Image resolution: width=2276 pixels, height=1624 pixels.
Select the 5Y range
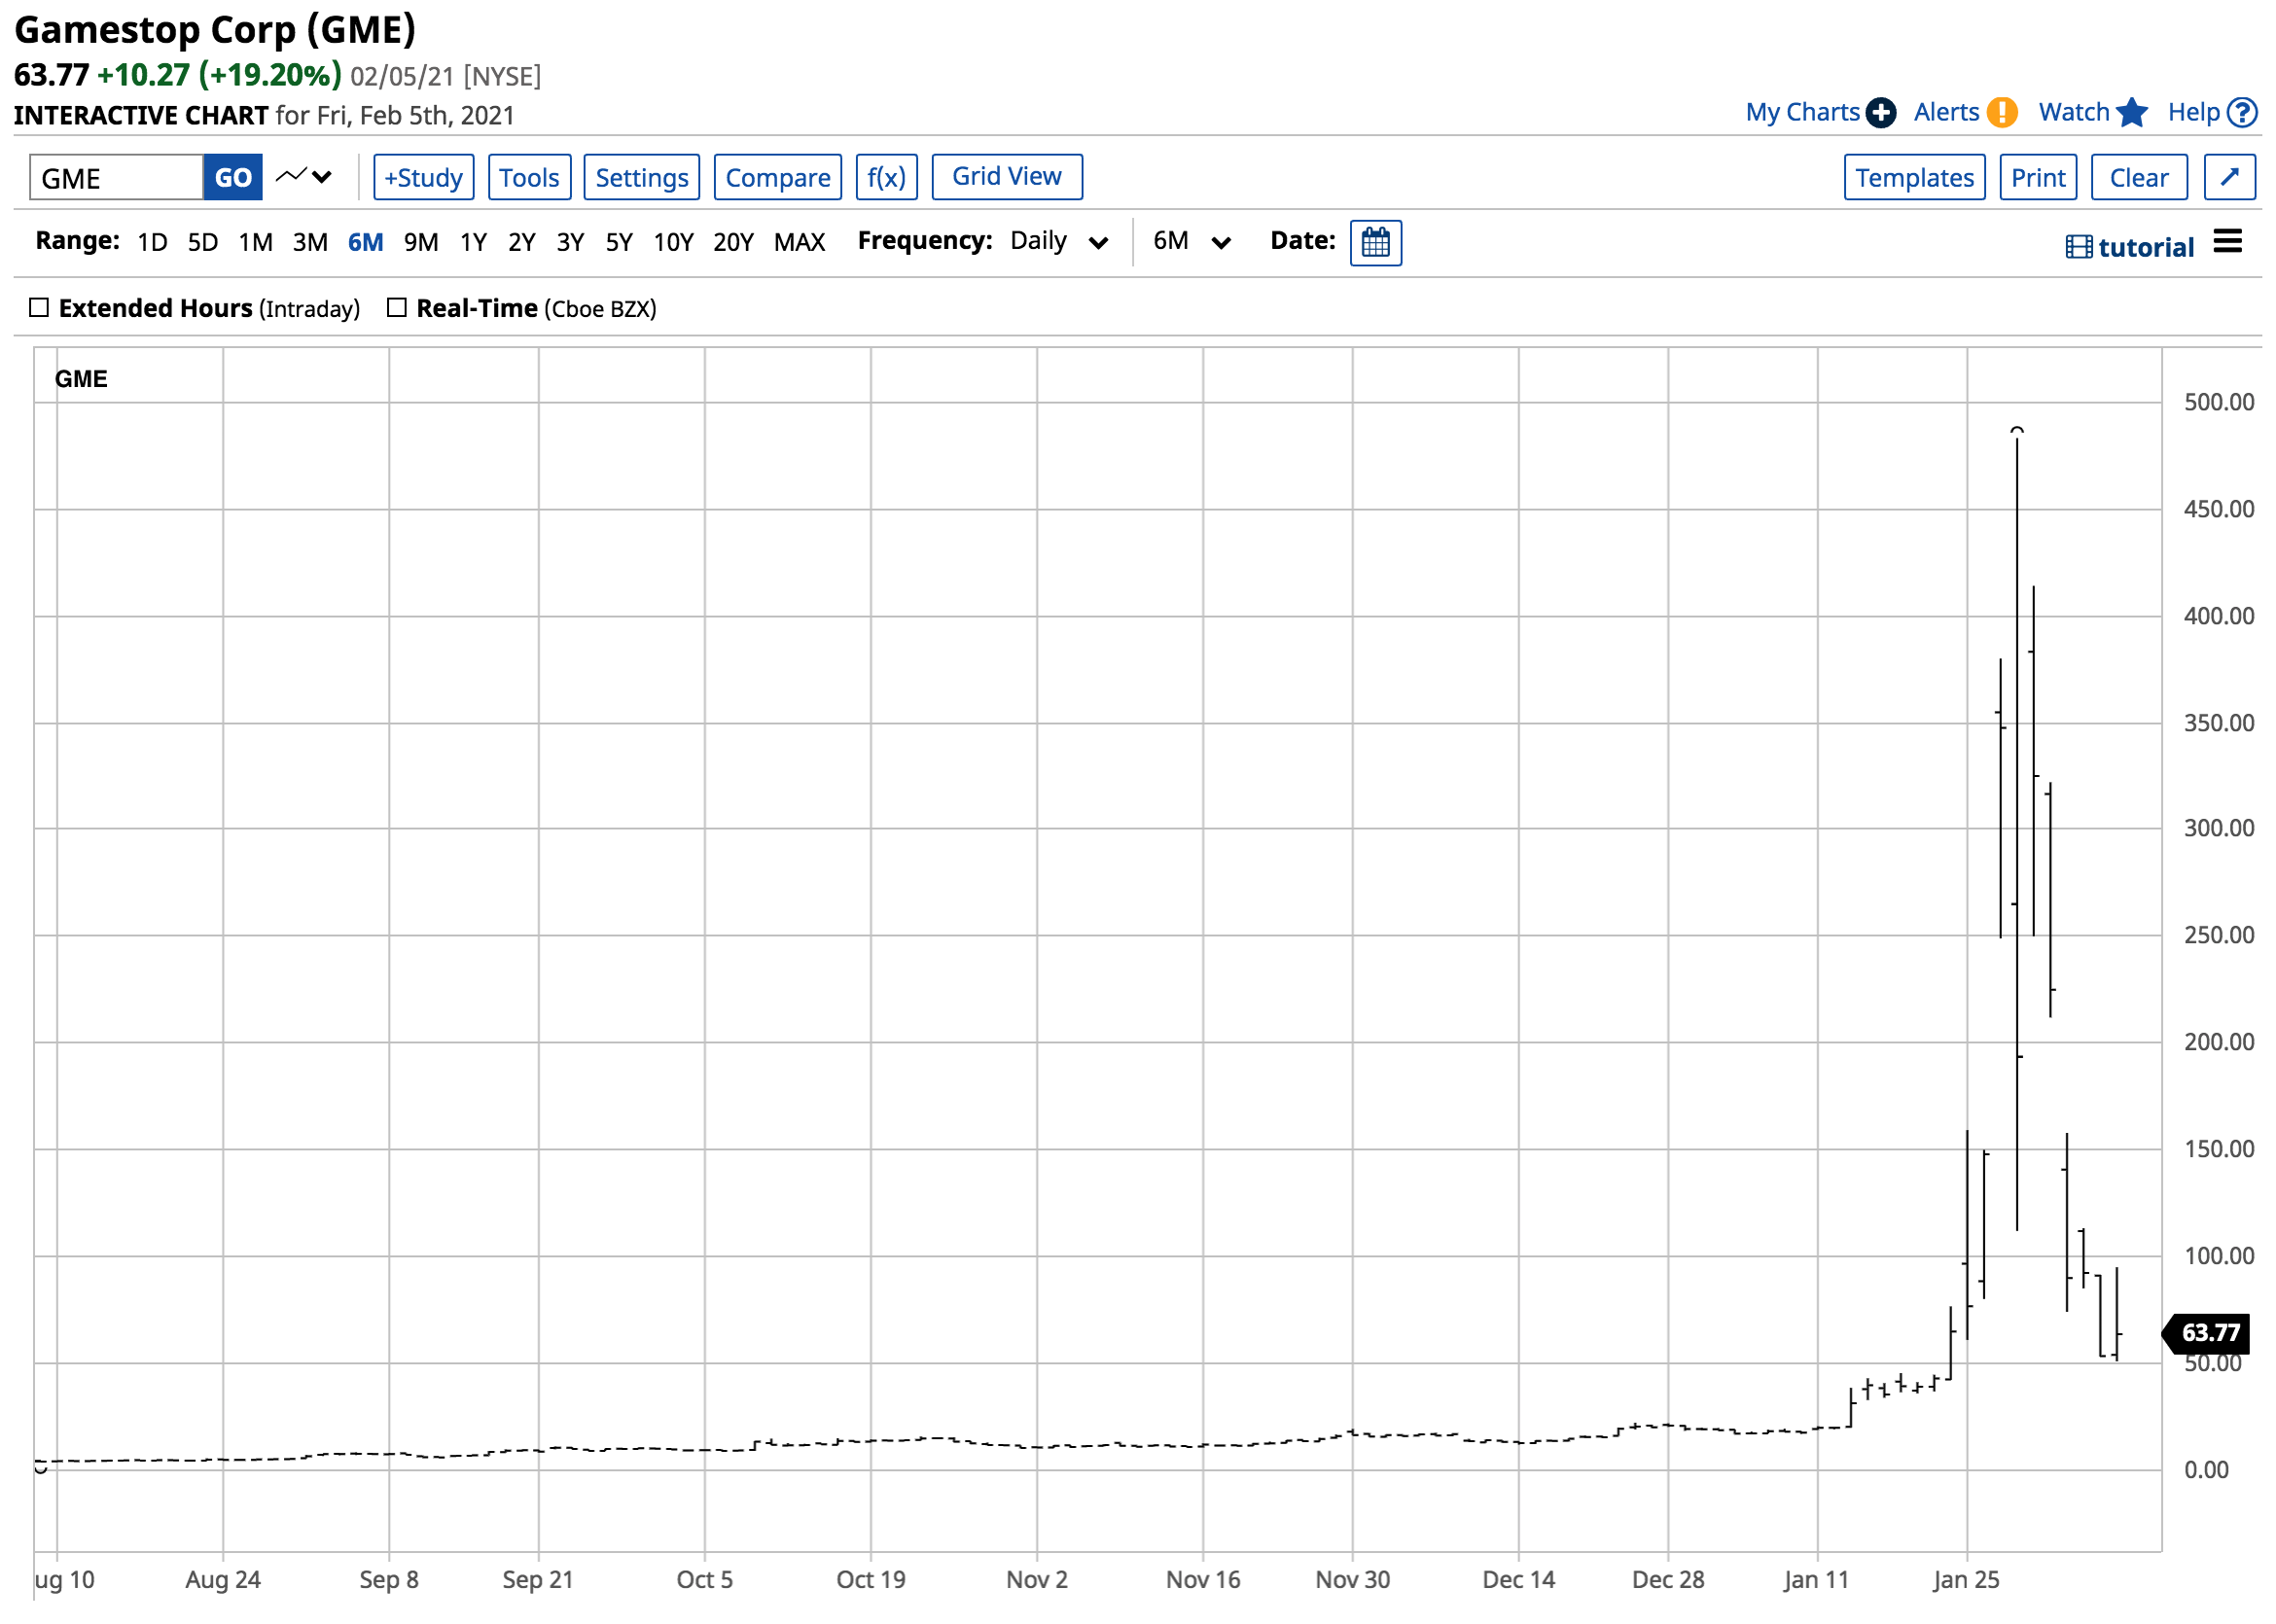(x=619, y=242)
